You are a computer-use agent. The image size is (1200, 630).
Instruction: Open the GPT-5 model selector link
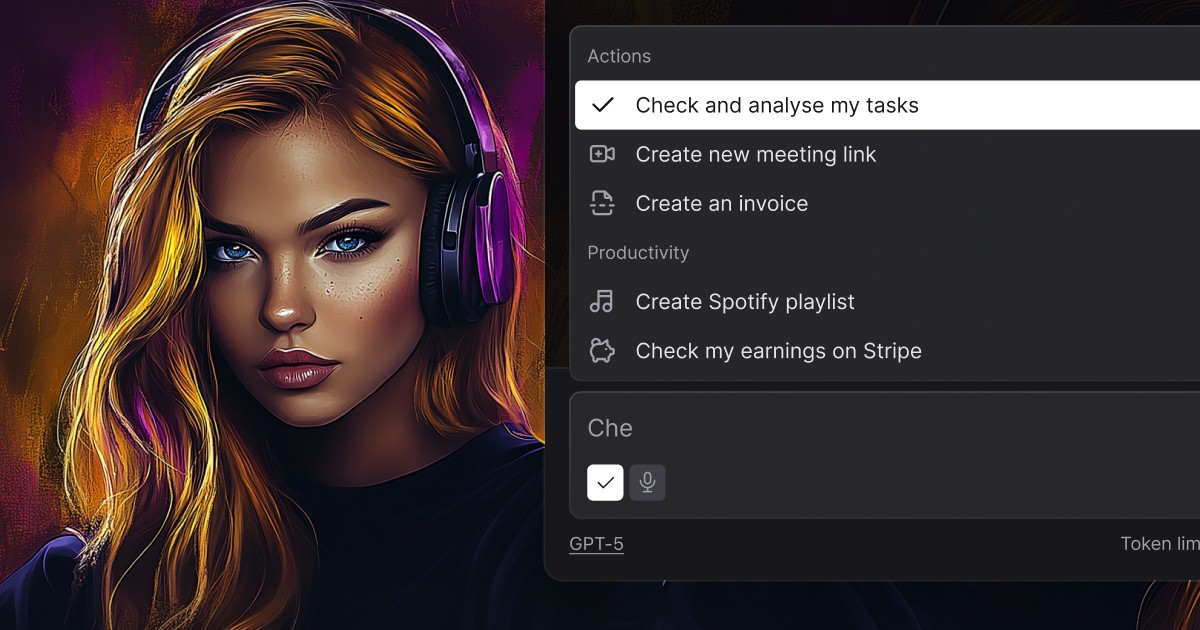tap(596, 543)
